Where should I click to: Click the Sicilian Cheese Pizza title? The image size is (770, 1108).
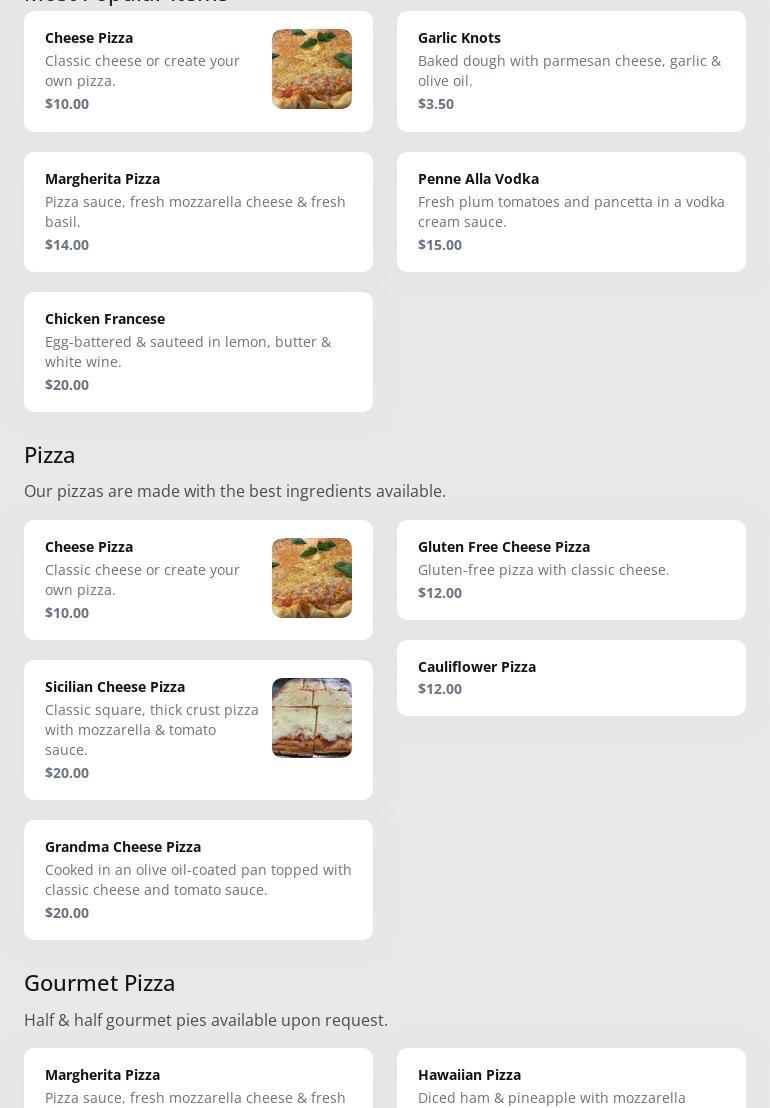click(x=115, y=687)
